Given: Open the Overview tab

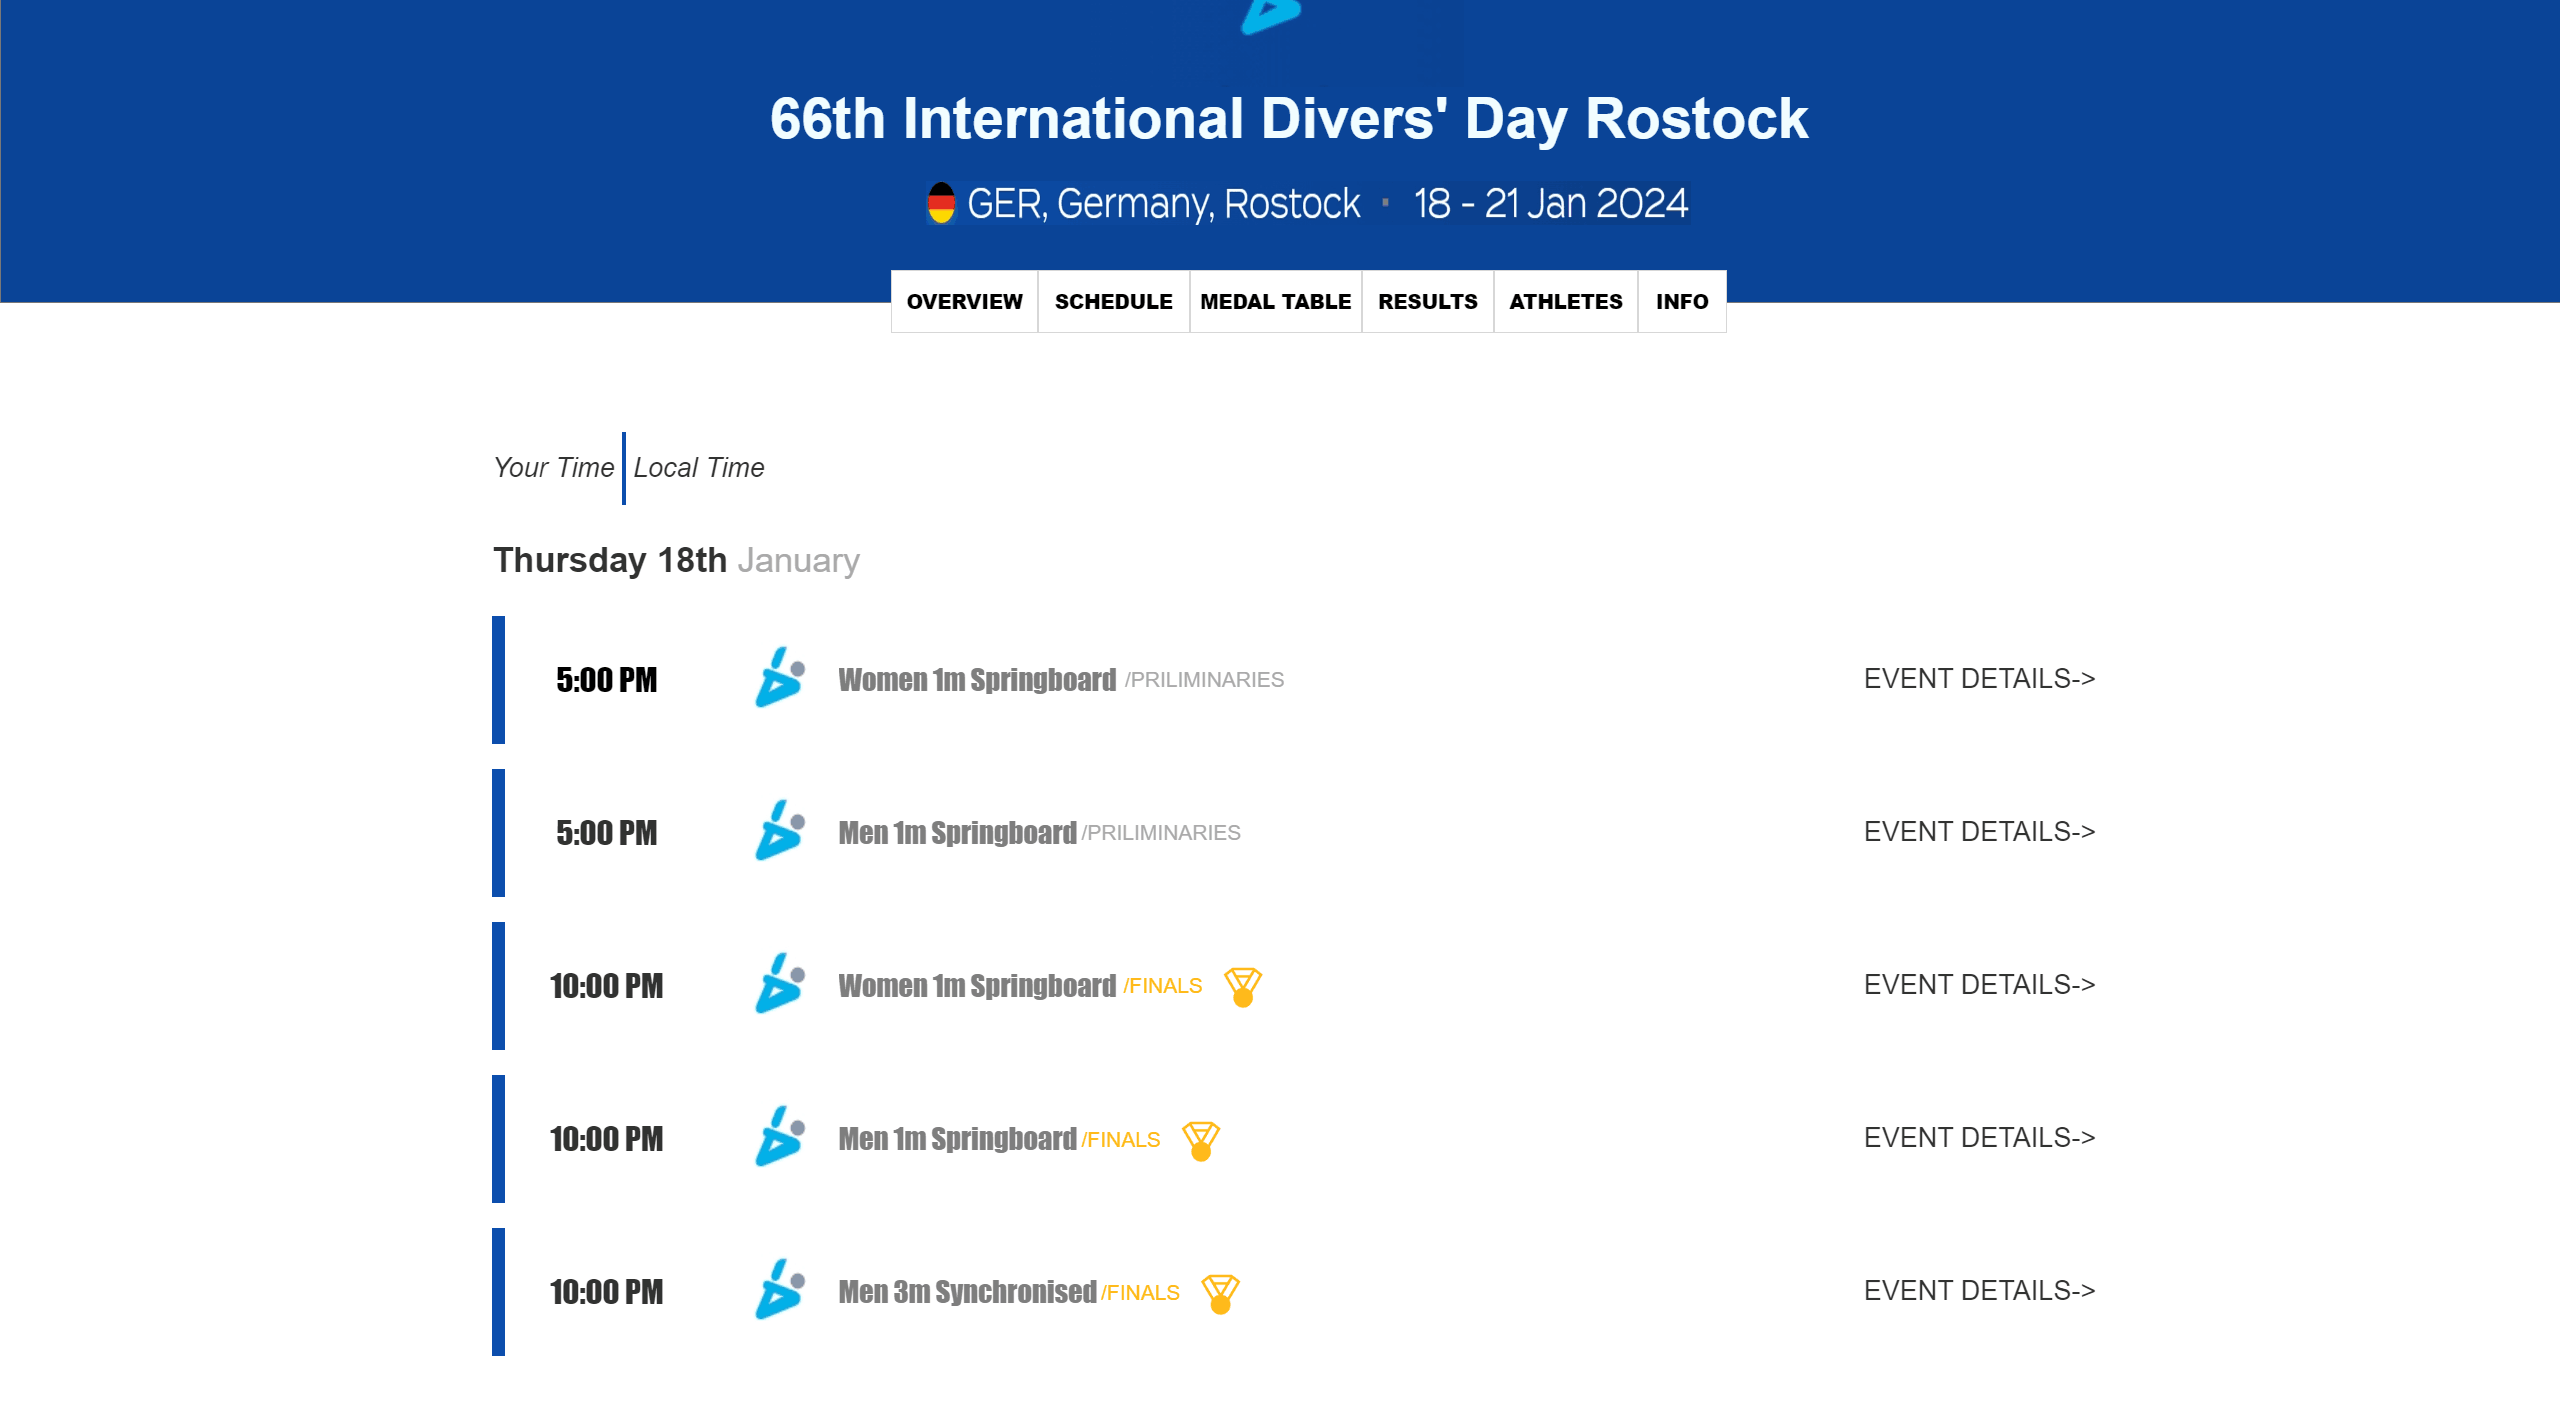Looking at the screenshot, I should pyautogui.click(x=964, y=302).
